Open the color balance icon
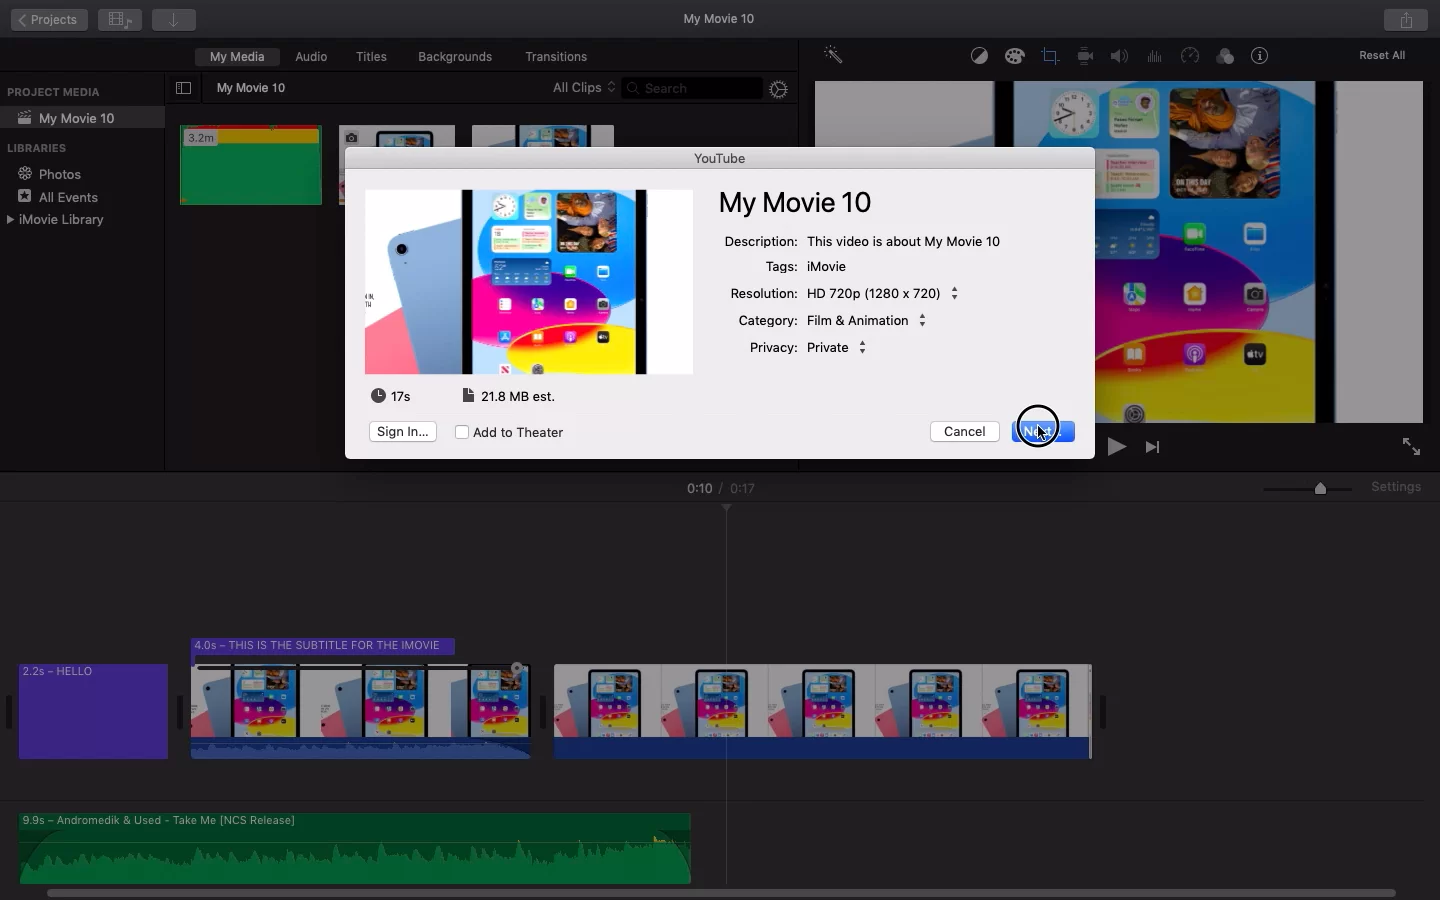The width and height of the screenshot is (1440, 900). click(x=980, y=56)
